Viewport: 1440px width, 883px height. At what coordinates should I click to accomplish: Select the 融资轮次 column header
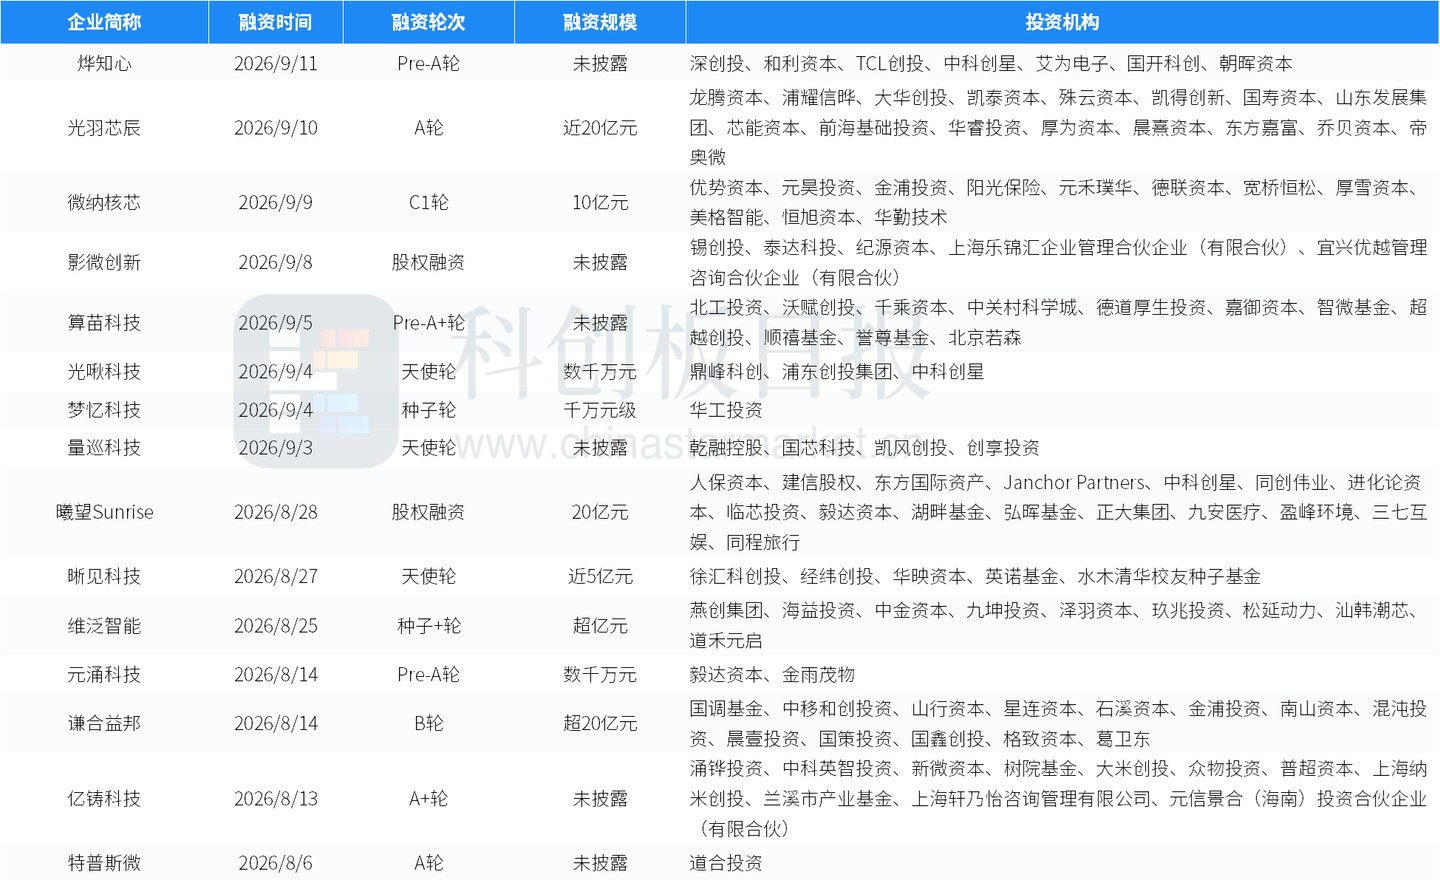(429, 22)
